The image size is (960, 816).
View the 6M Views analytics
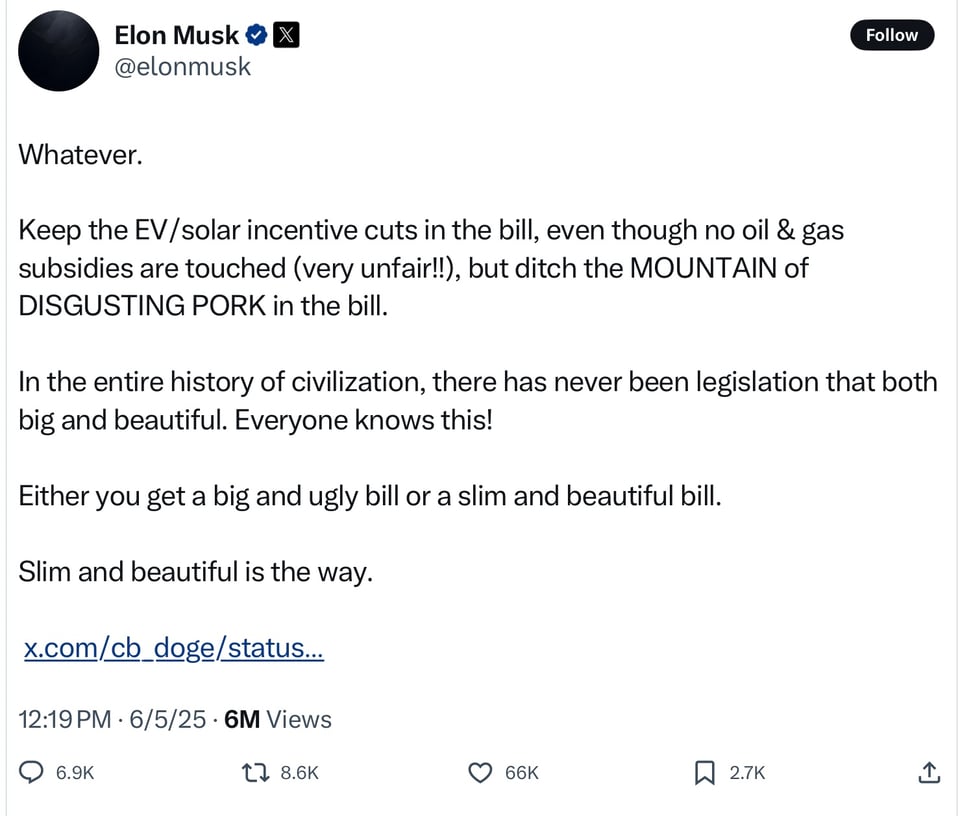click(278, 719)
